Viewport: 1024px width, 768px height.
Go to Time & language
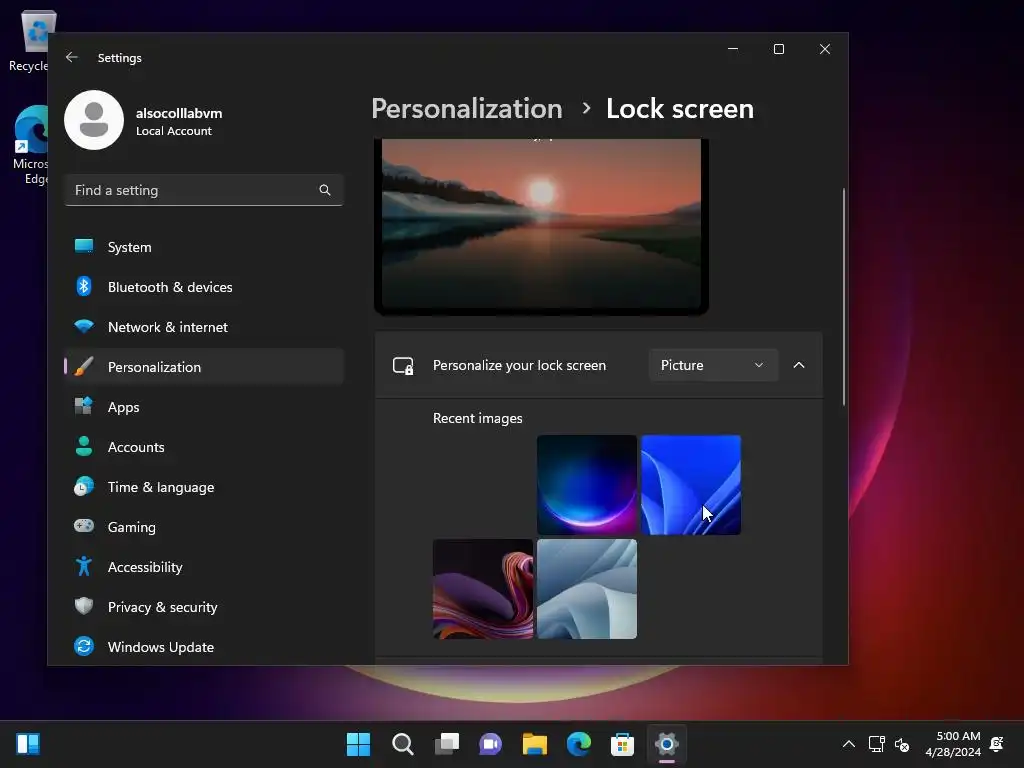pyautogui.click(x=204, y=487)
